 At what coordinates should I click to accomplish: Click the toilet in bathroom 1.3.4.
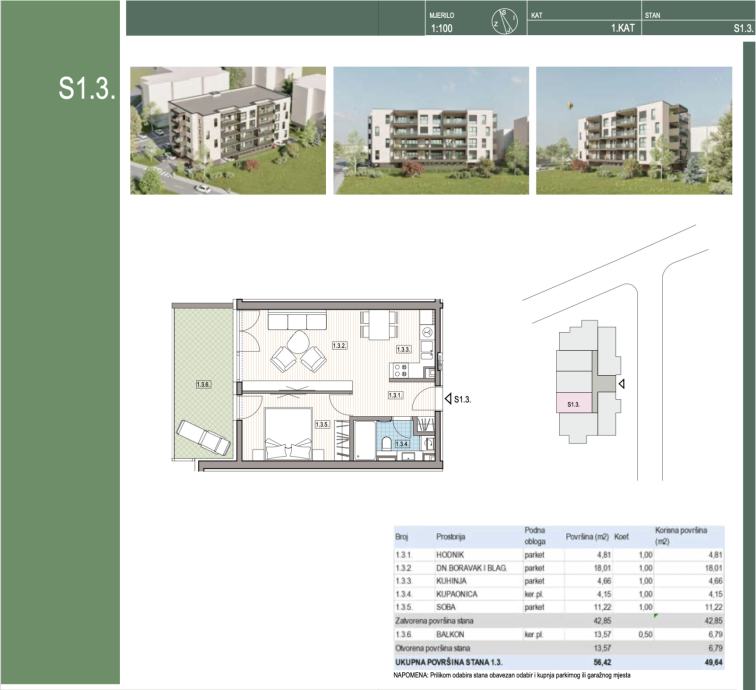click(387, 443)
